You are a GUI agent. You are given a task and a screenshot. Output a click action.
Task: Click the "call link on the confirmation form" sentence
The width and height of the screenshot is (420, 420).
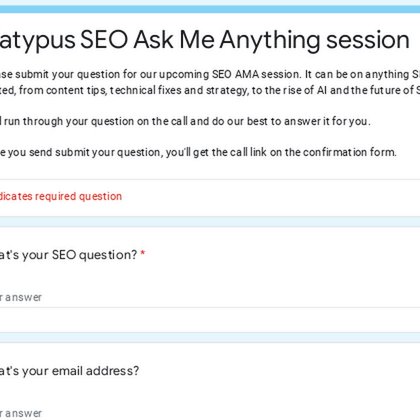click(198, 153)
